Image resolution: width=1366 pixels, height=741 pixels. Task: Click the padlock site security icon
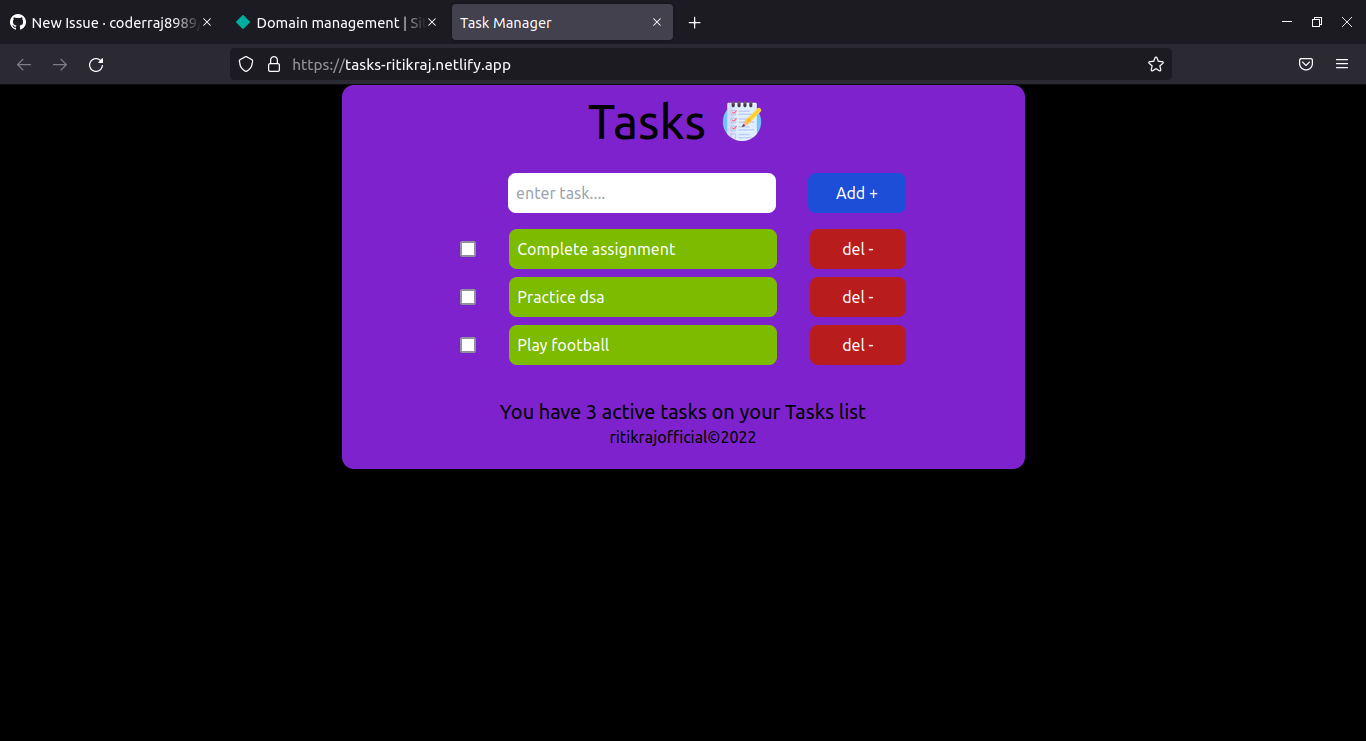pos(273,63)
